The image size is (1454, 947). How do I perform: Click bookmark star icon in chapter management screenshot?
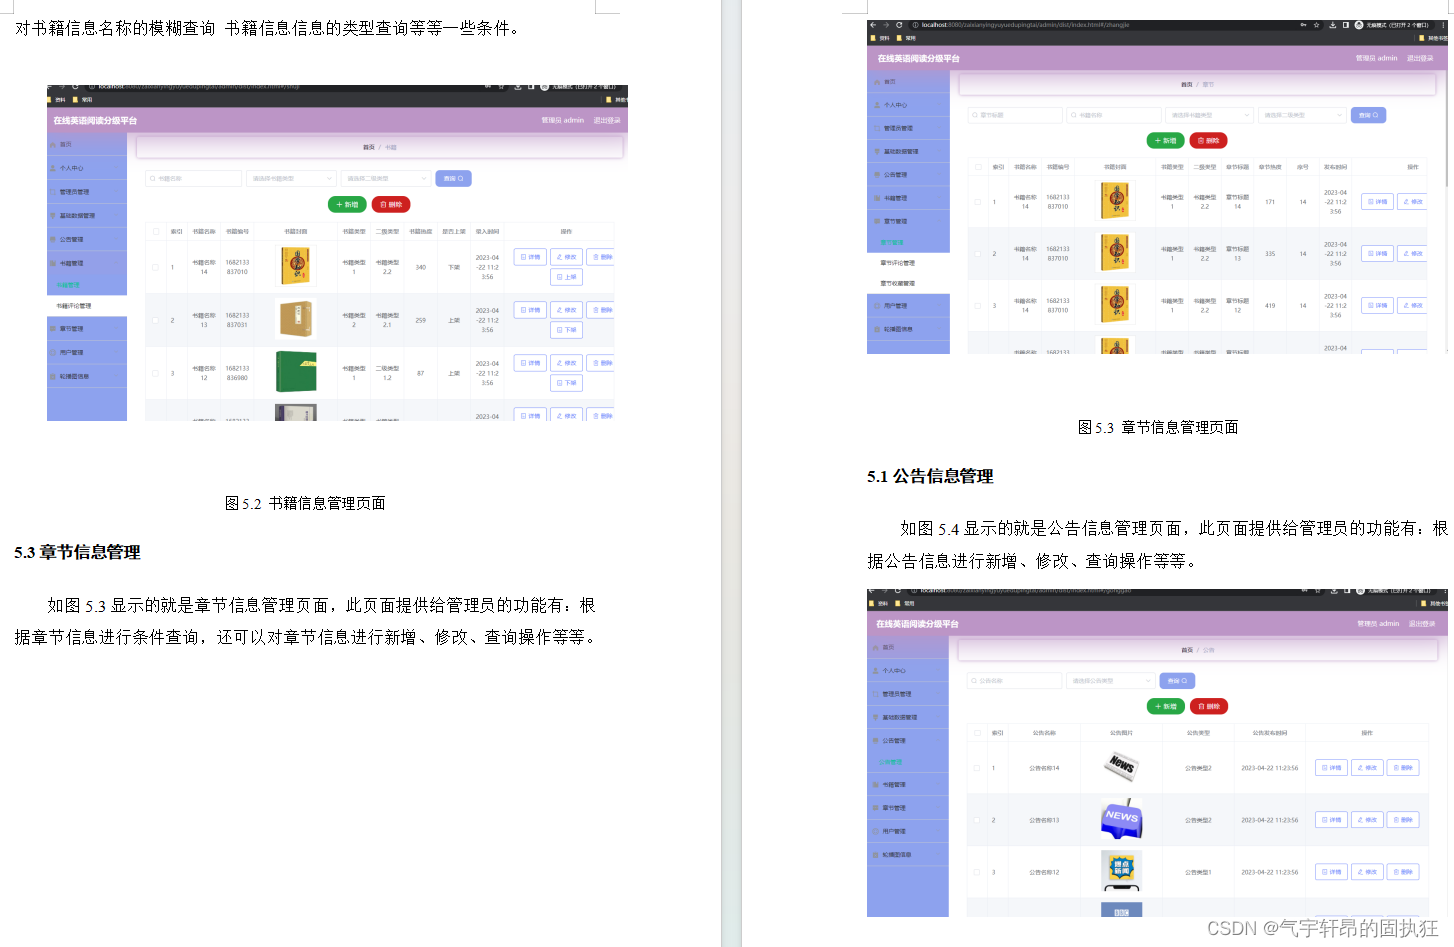(1317, 25)
